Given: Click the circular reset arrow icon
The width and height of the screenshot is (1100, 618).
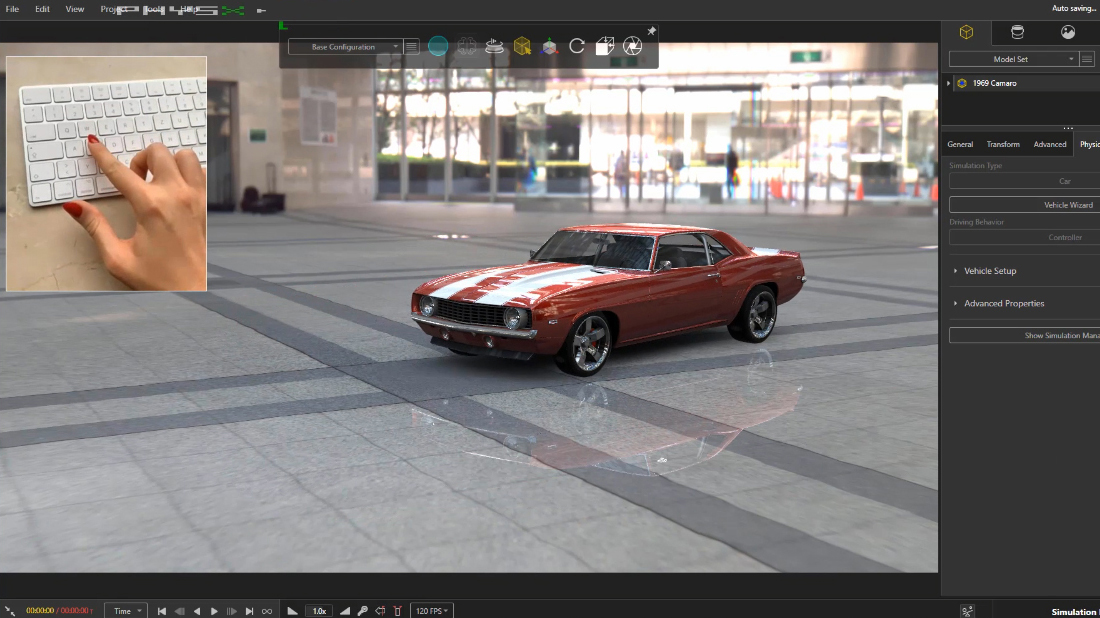Looking at the screenshot, I should click(577, 46).
